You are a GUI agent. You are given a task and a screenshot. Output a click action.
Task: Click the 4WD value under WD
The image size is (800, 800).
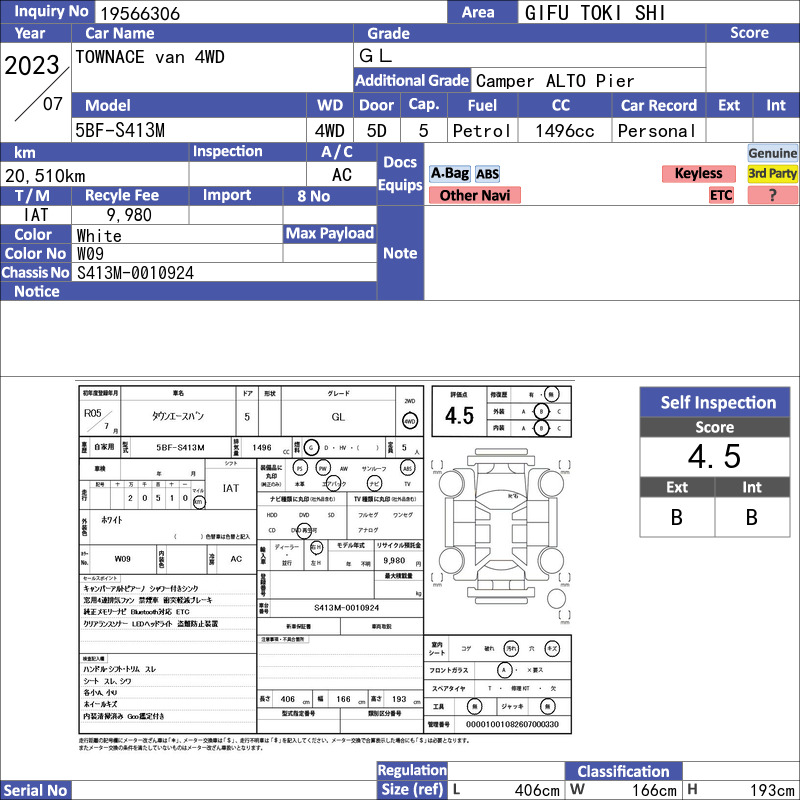[x=330, y=131]
